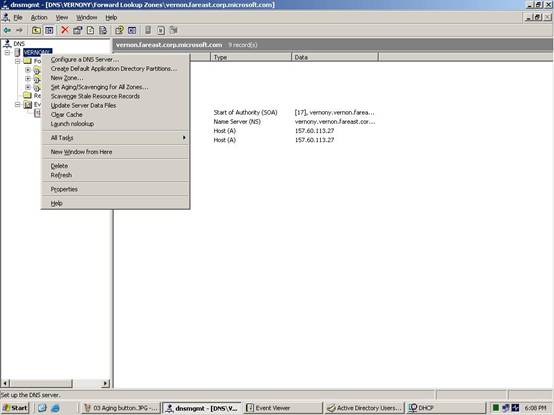Sort records by the Data column header
554x415 pixels.
click(335, 57)
